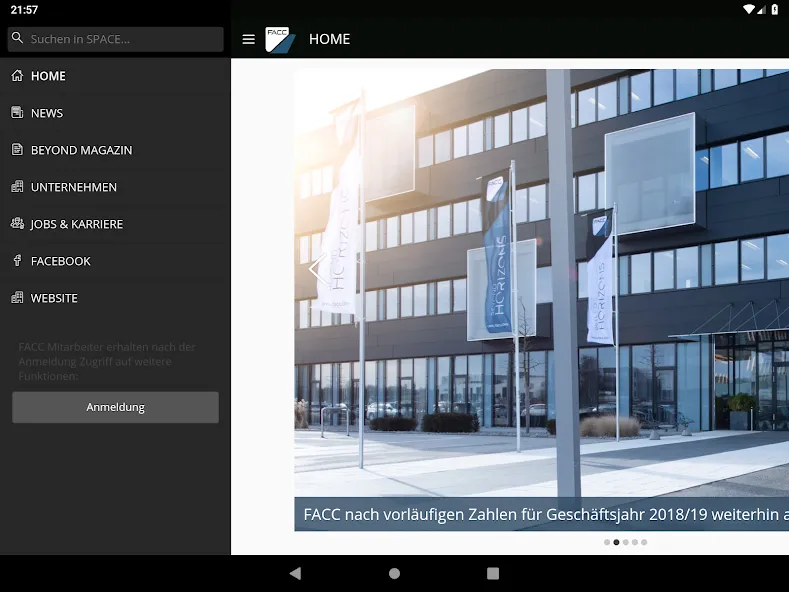Open the FACC building slide image
The width and height of the screenshot is (789, 592).
[541, 283]
